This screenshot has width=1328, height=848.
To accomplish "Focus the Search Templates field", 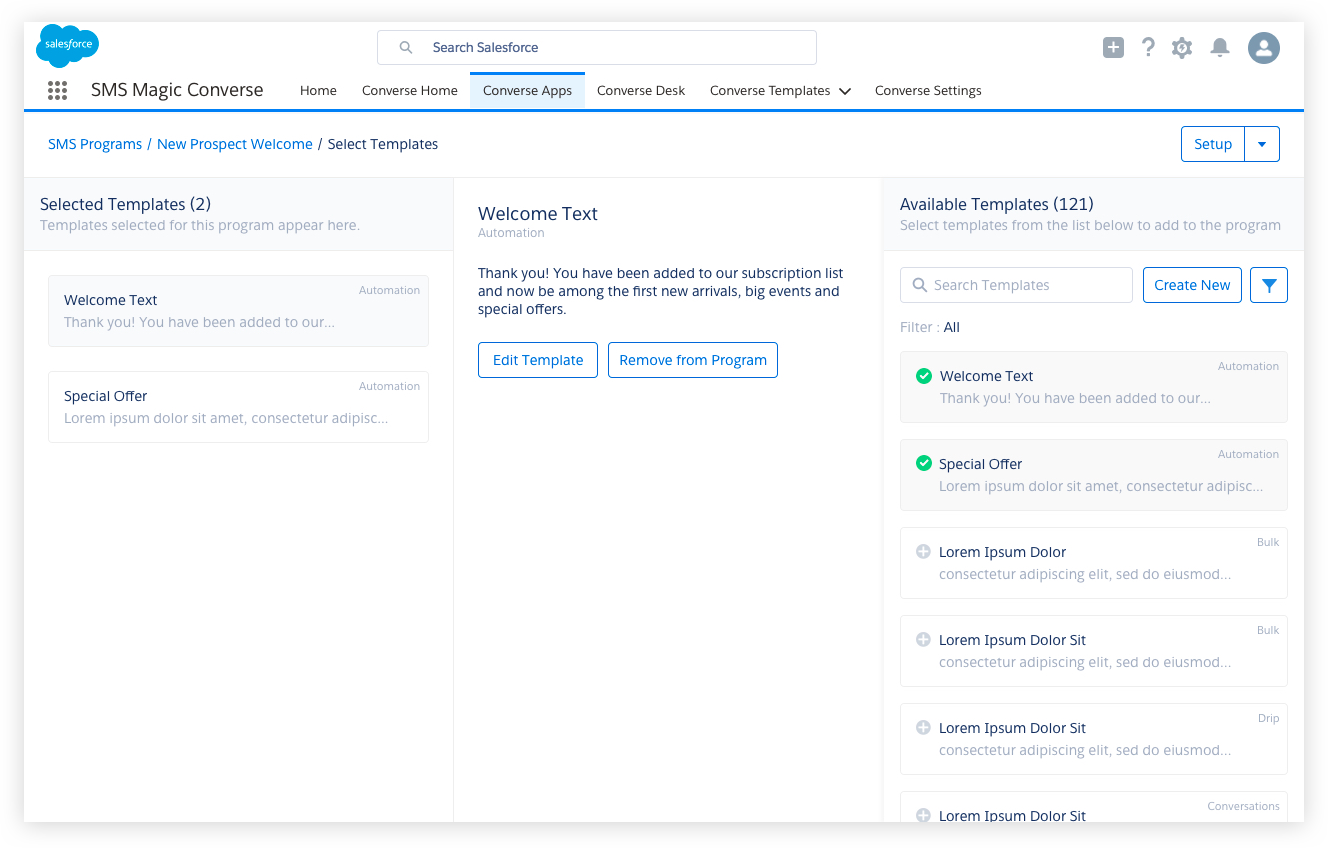I will tap(1016, 285).
